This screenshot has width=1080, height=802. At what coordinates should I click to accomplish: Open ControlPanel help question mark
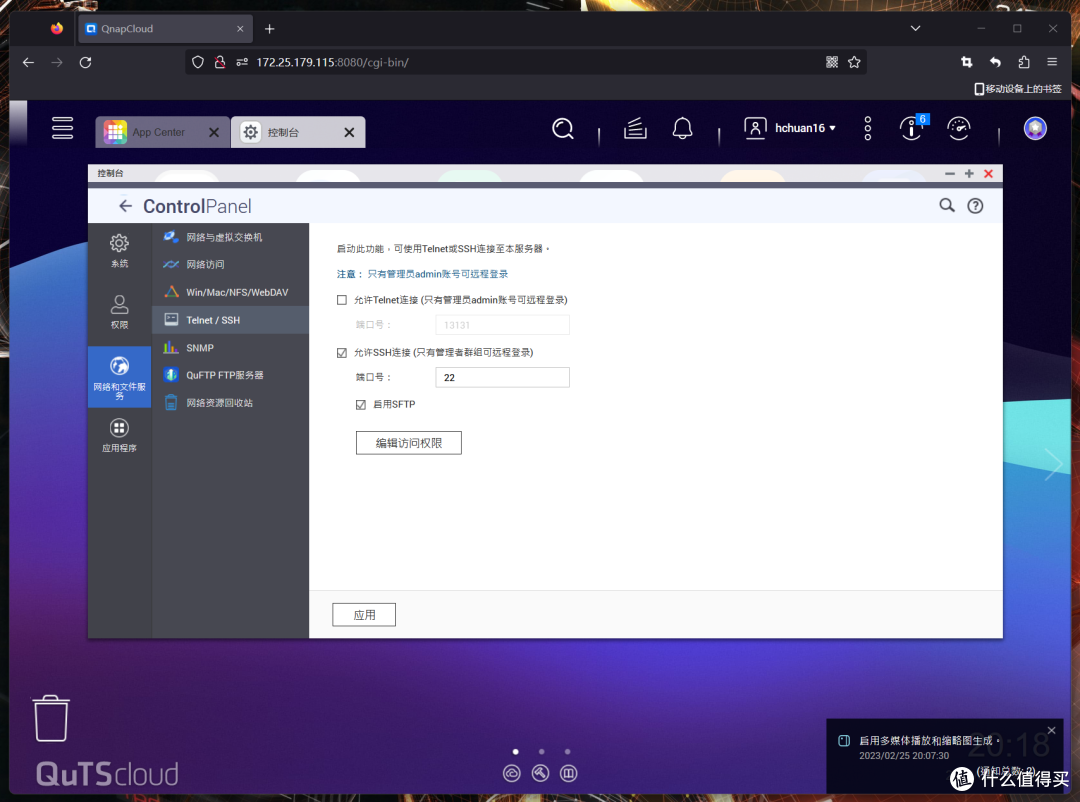pyautogui.click(x=975, y=205)
